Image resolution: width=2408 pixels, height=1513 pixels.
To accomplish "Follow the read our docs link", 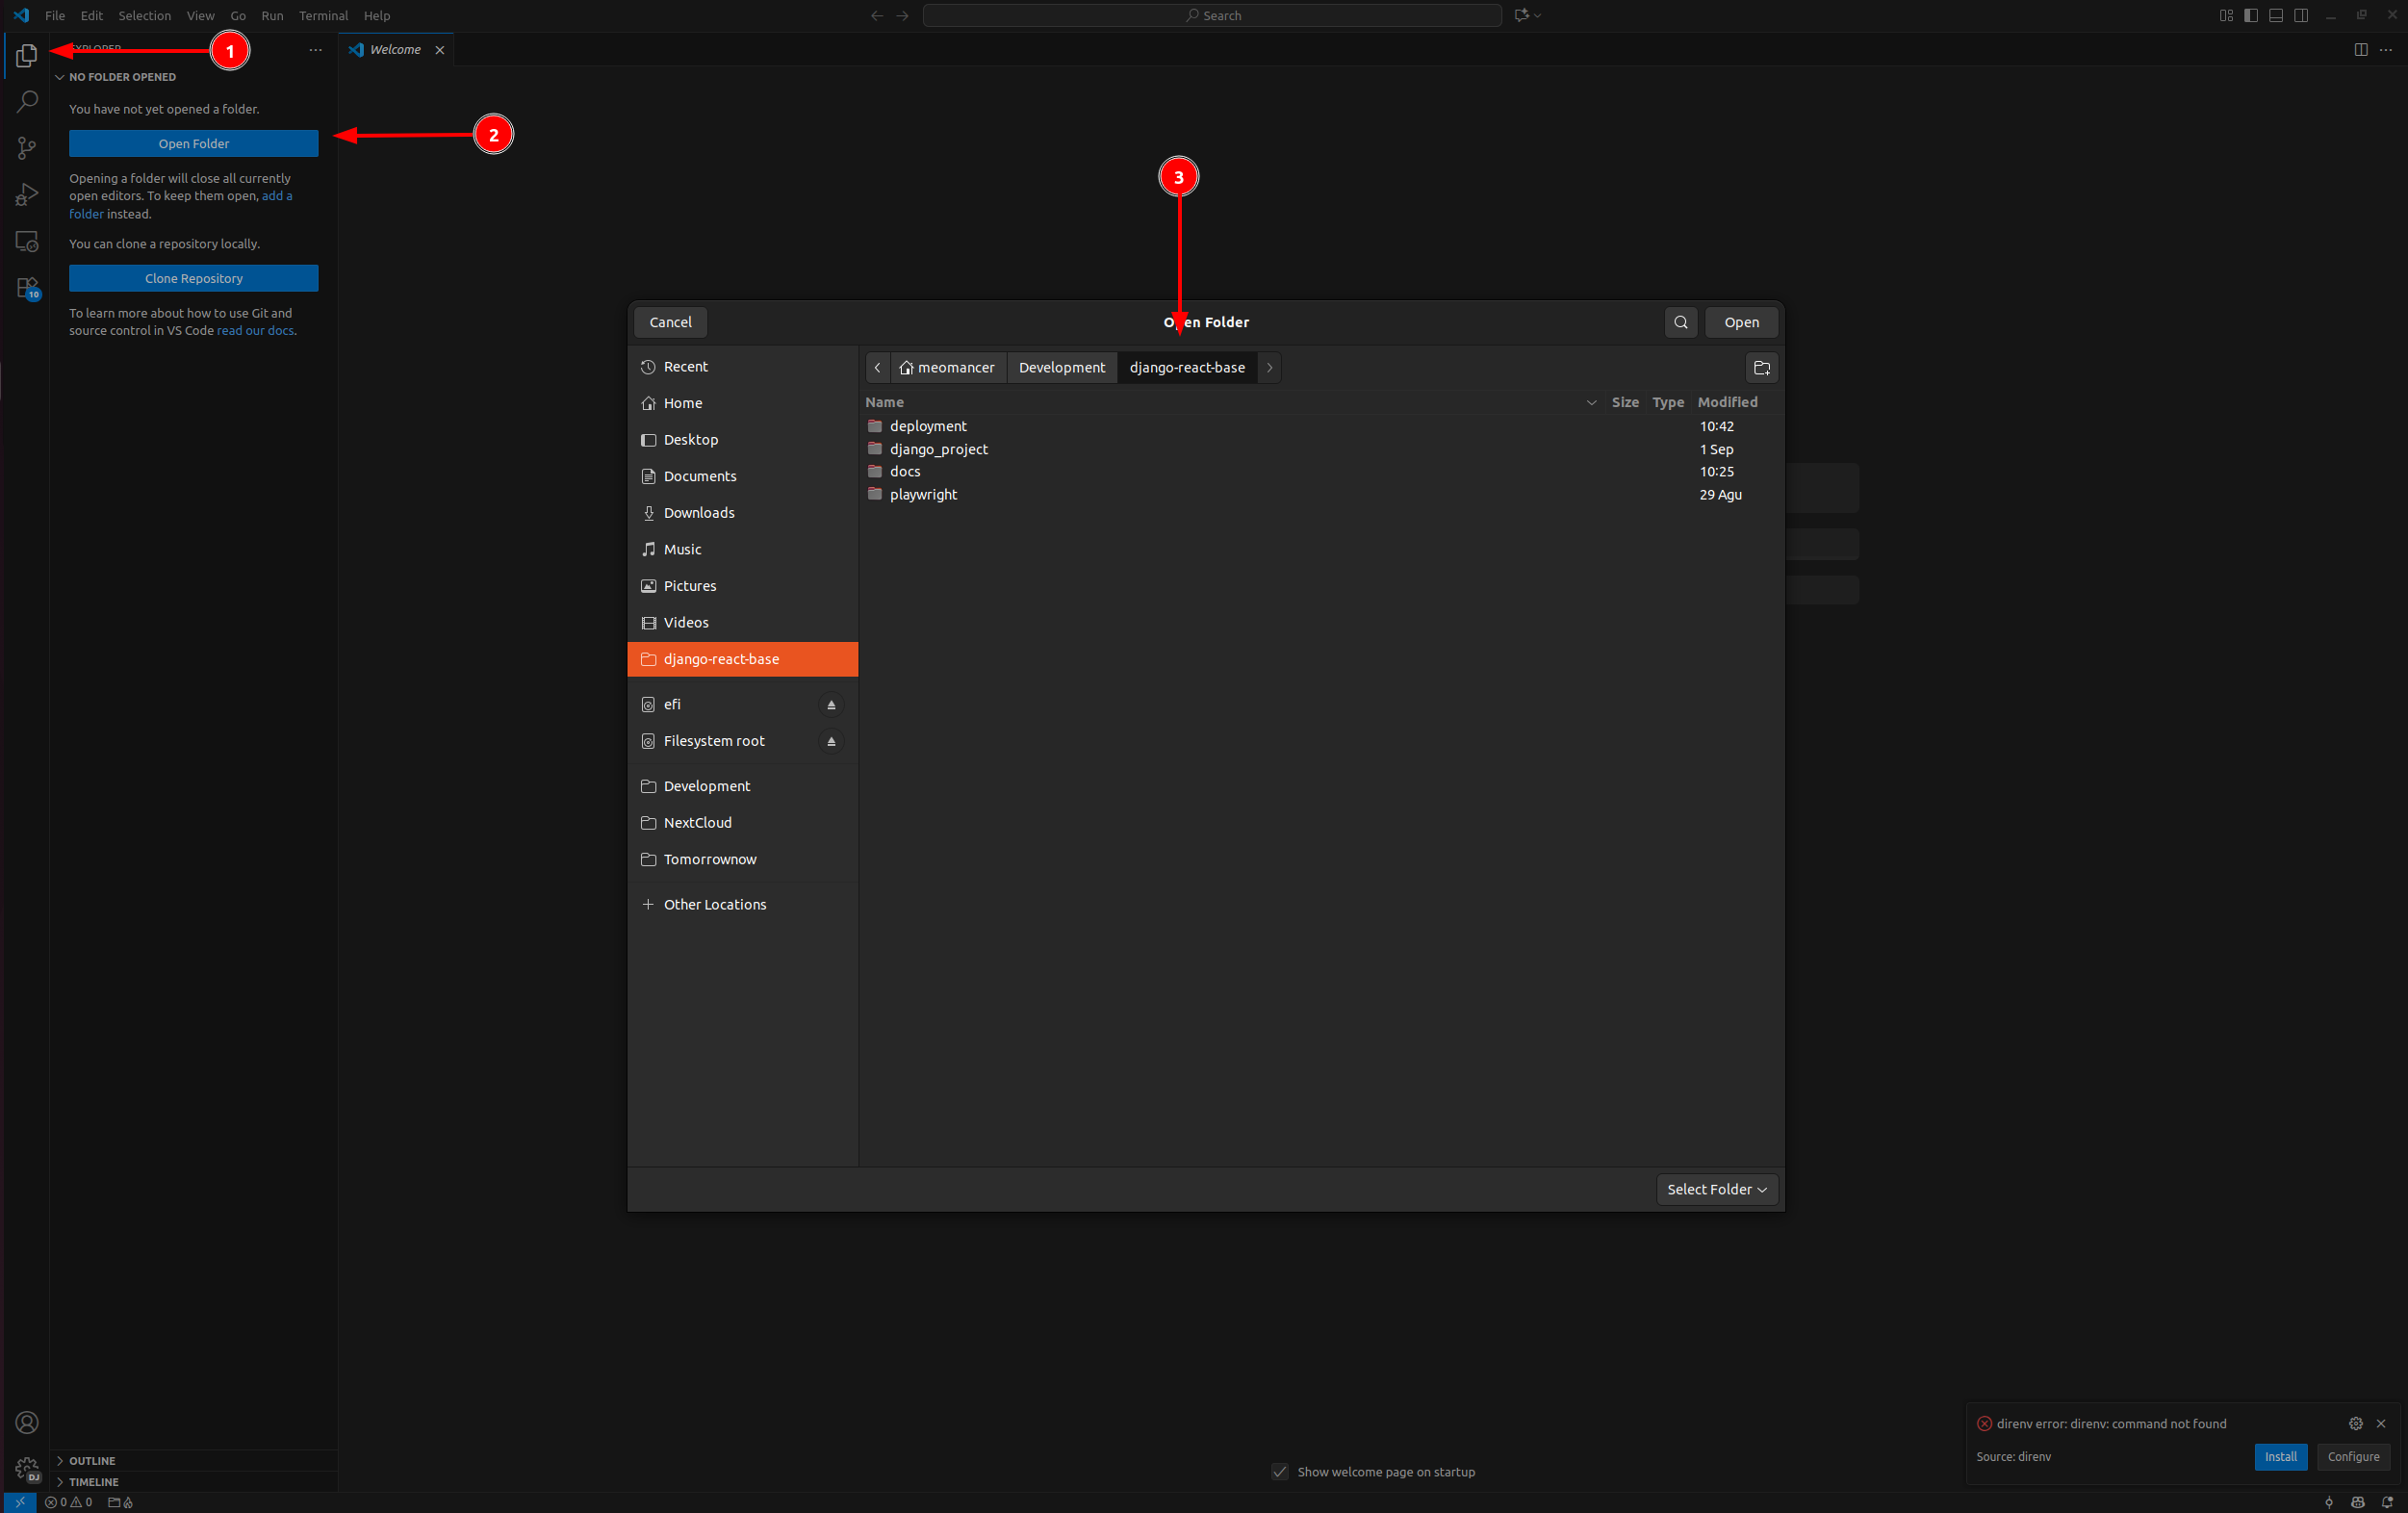I will 255,331.
